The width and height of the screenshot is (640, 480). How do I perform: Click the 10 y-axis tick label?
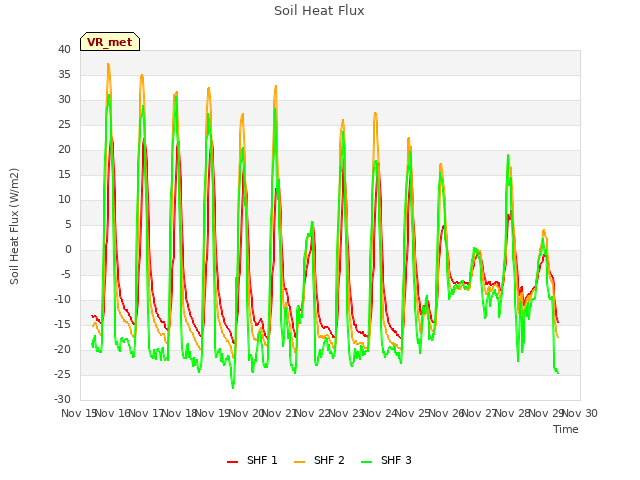click(x=64, y=199)
